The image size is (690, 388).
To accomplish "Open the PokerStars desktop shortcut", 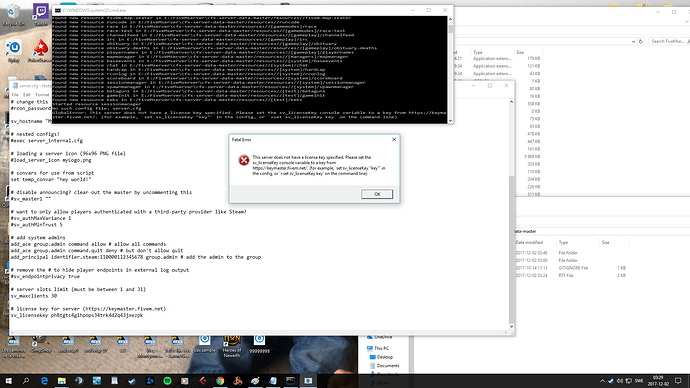I will [41, 51].
